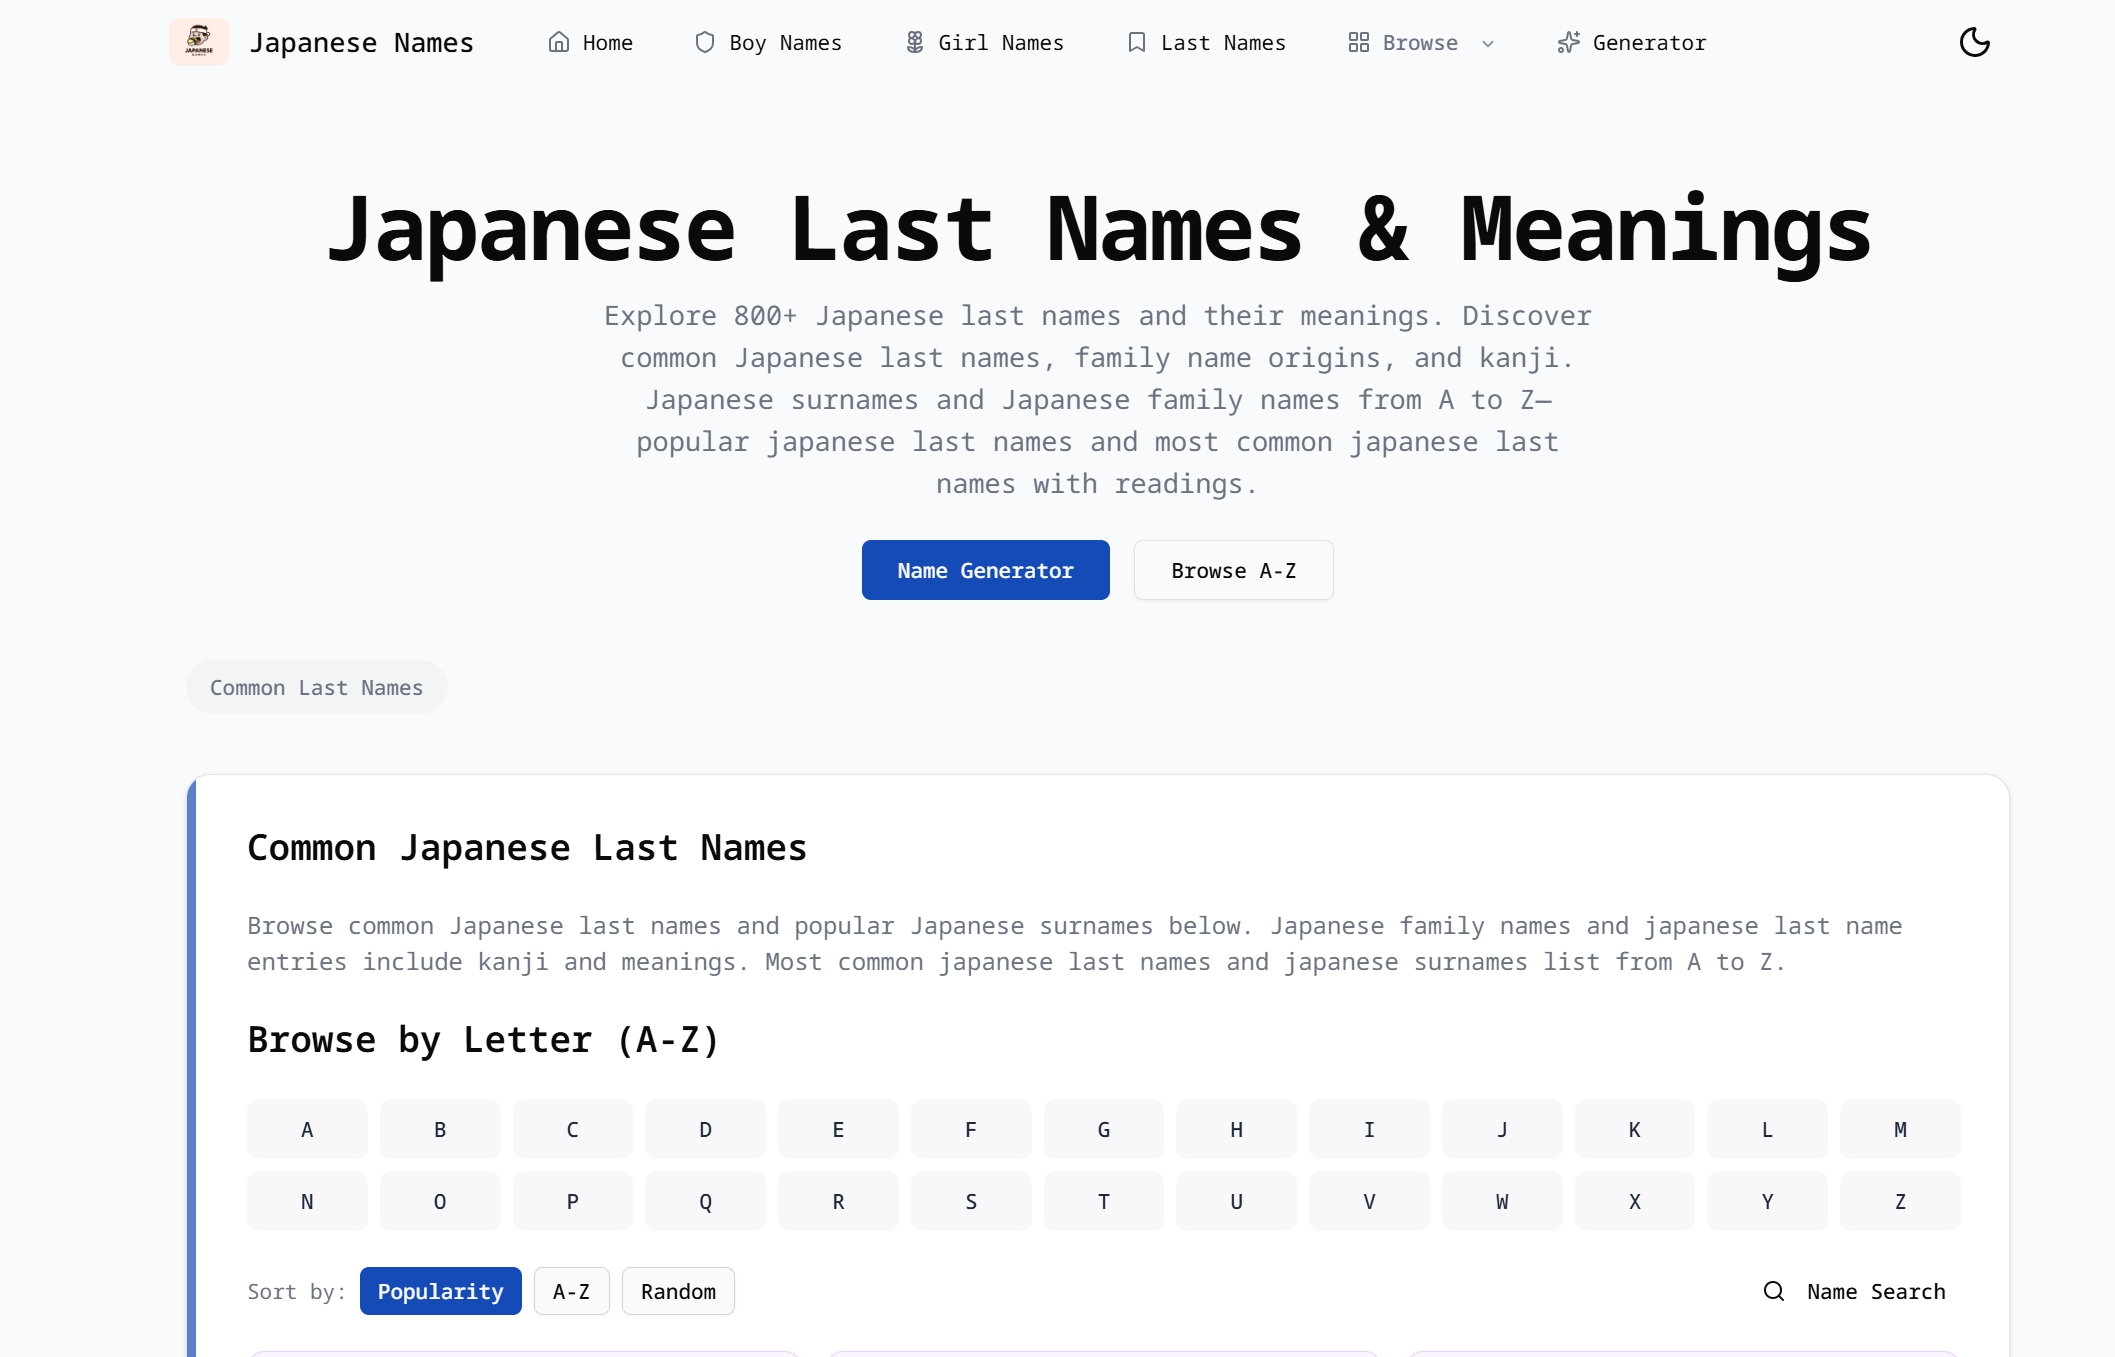Toggle dark mode with the moon icon
This screenshot has width=2115, height=1357.
(x=1975, y=42)
